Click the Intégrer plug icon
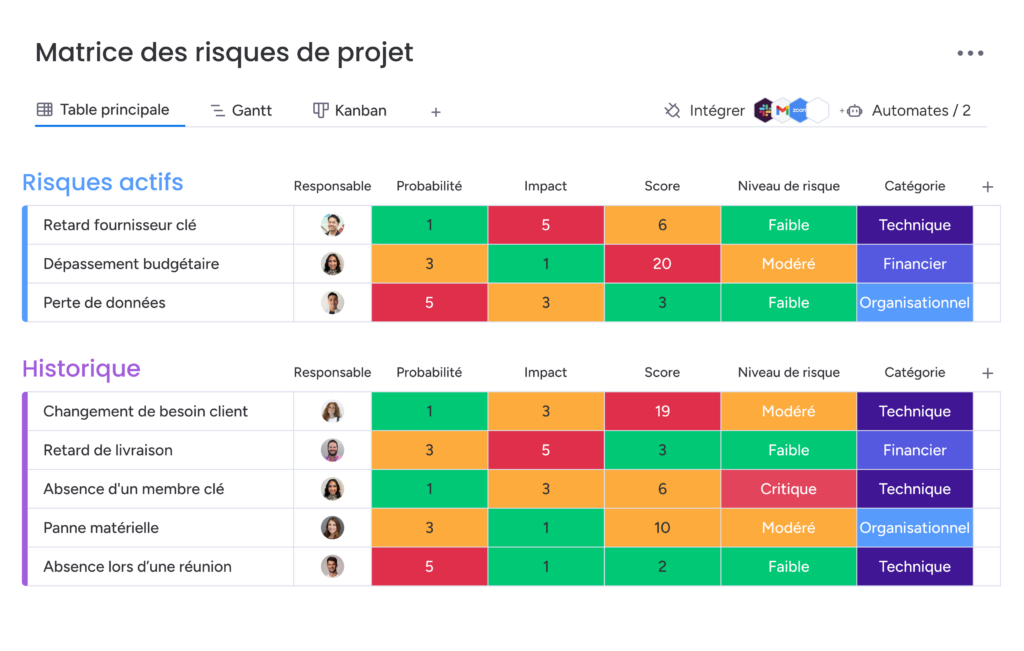 point(672,110)
